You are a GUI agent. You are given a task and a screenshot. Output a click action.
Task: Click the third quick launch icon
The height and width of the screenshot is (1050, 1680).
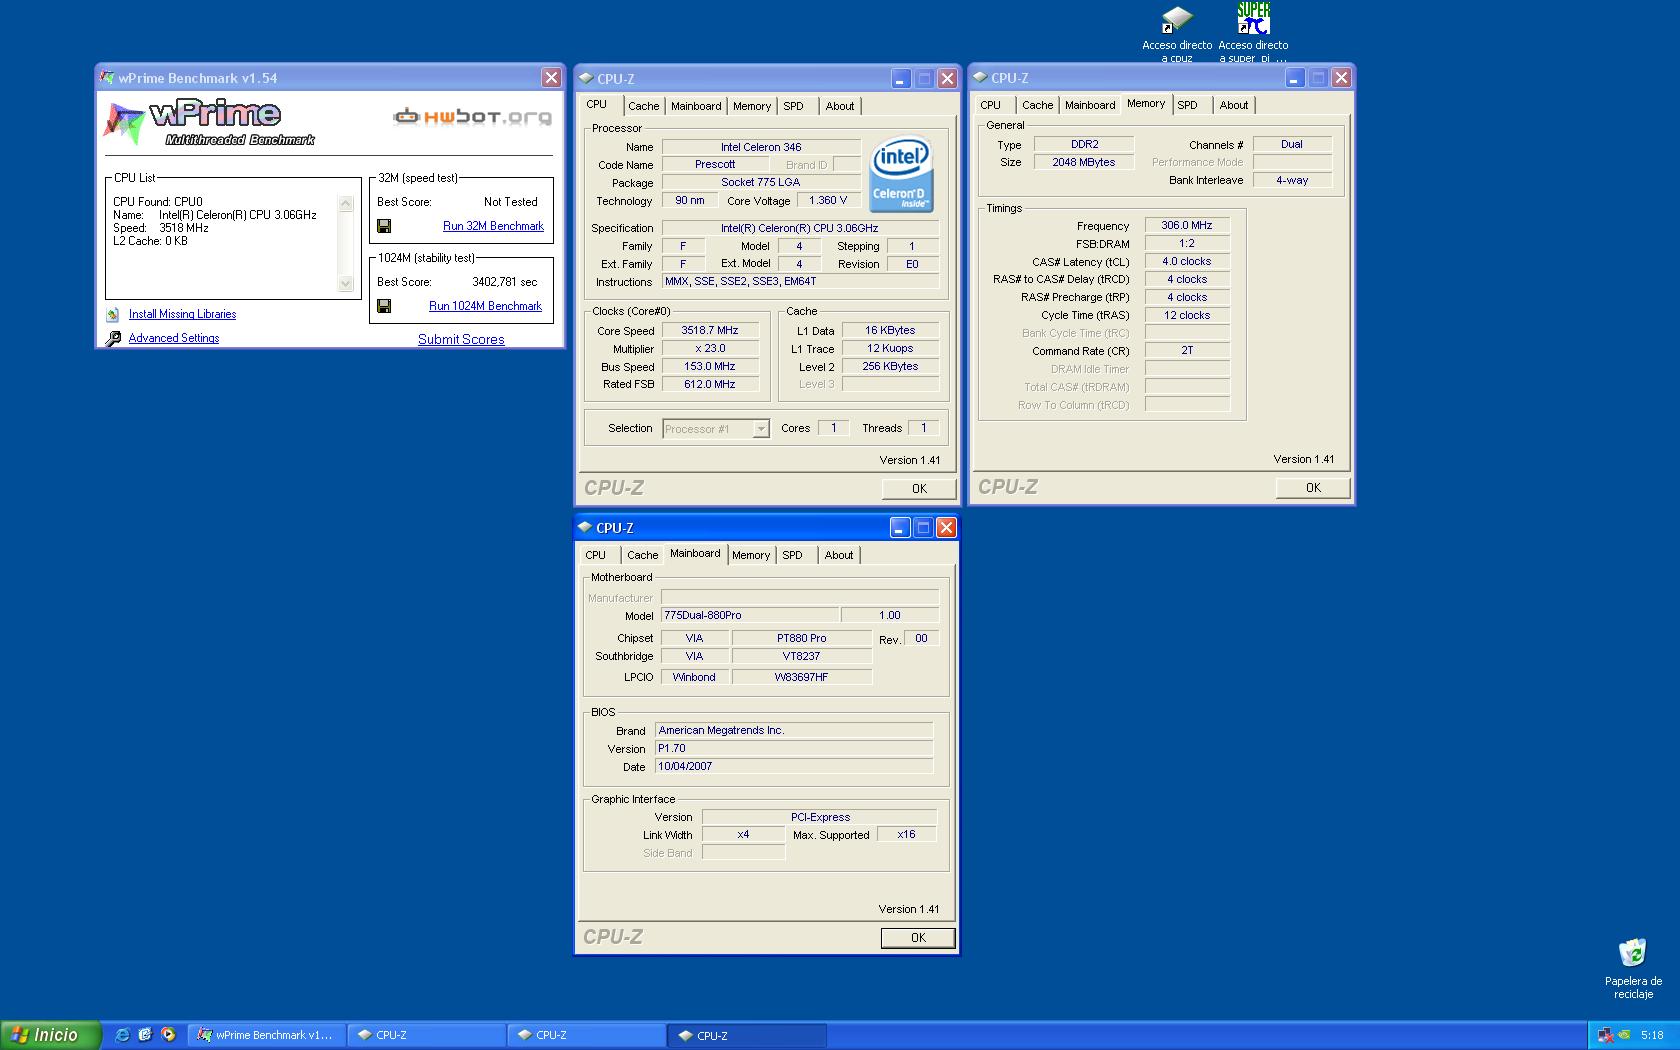[x=168, y=1035]
